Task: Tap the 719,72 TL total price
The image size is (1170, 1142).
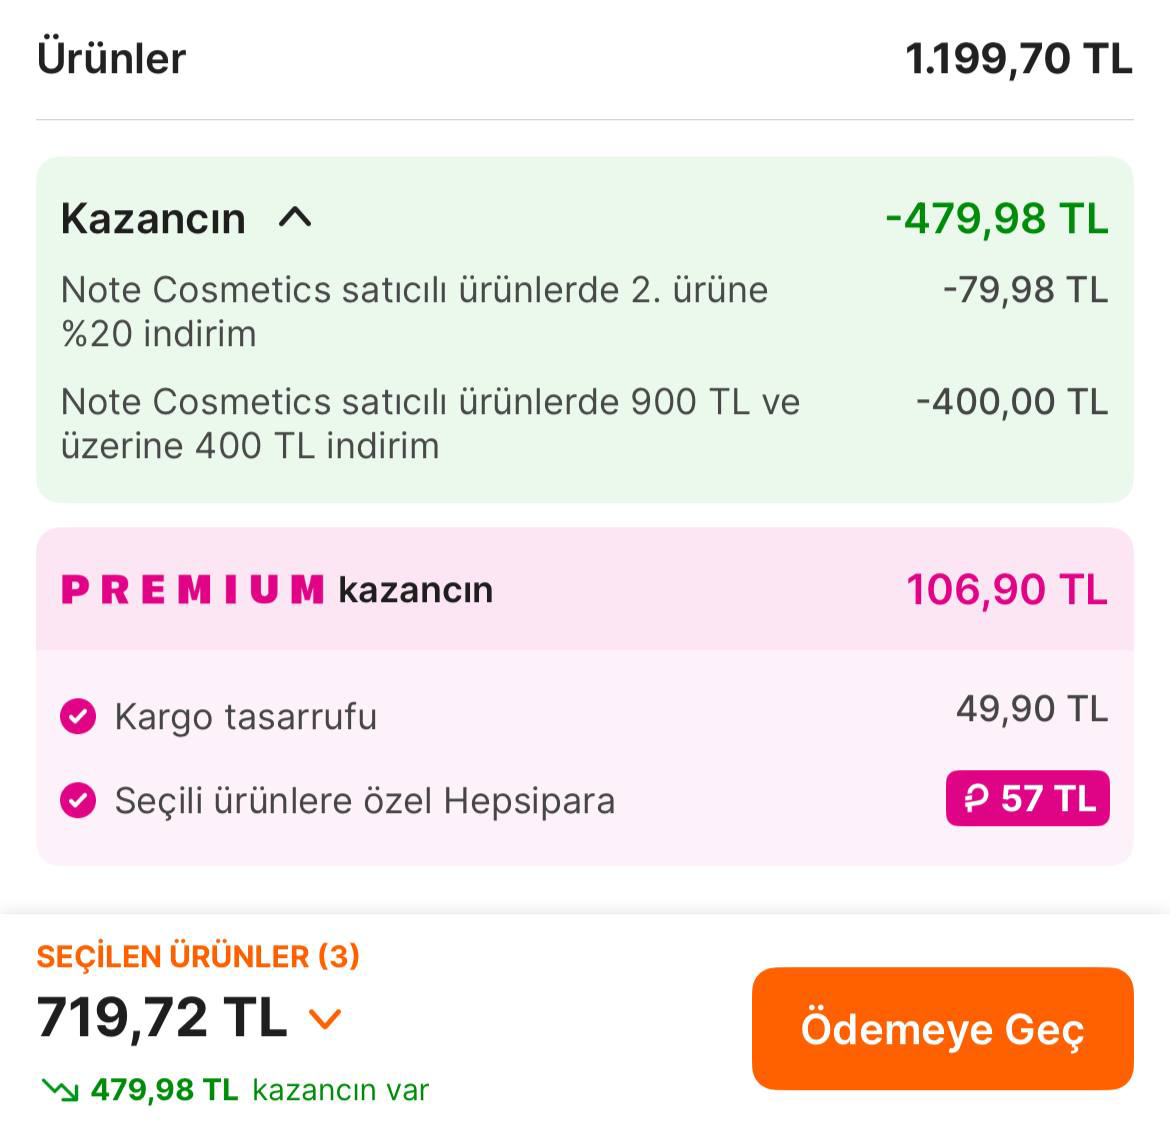Action: coord(162,1017)
